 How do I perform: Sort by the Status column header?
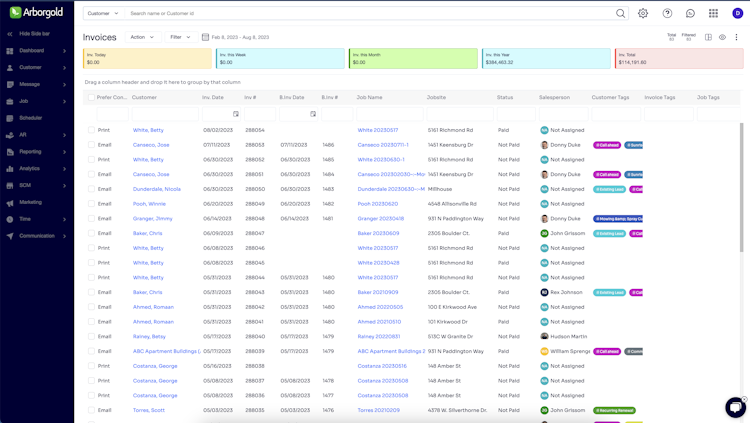tap(505, 97)
